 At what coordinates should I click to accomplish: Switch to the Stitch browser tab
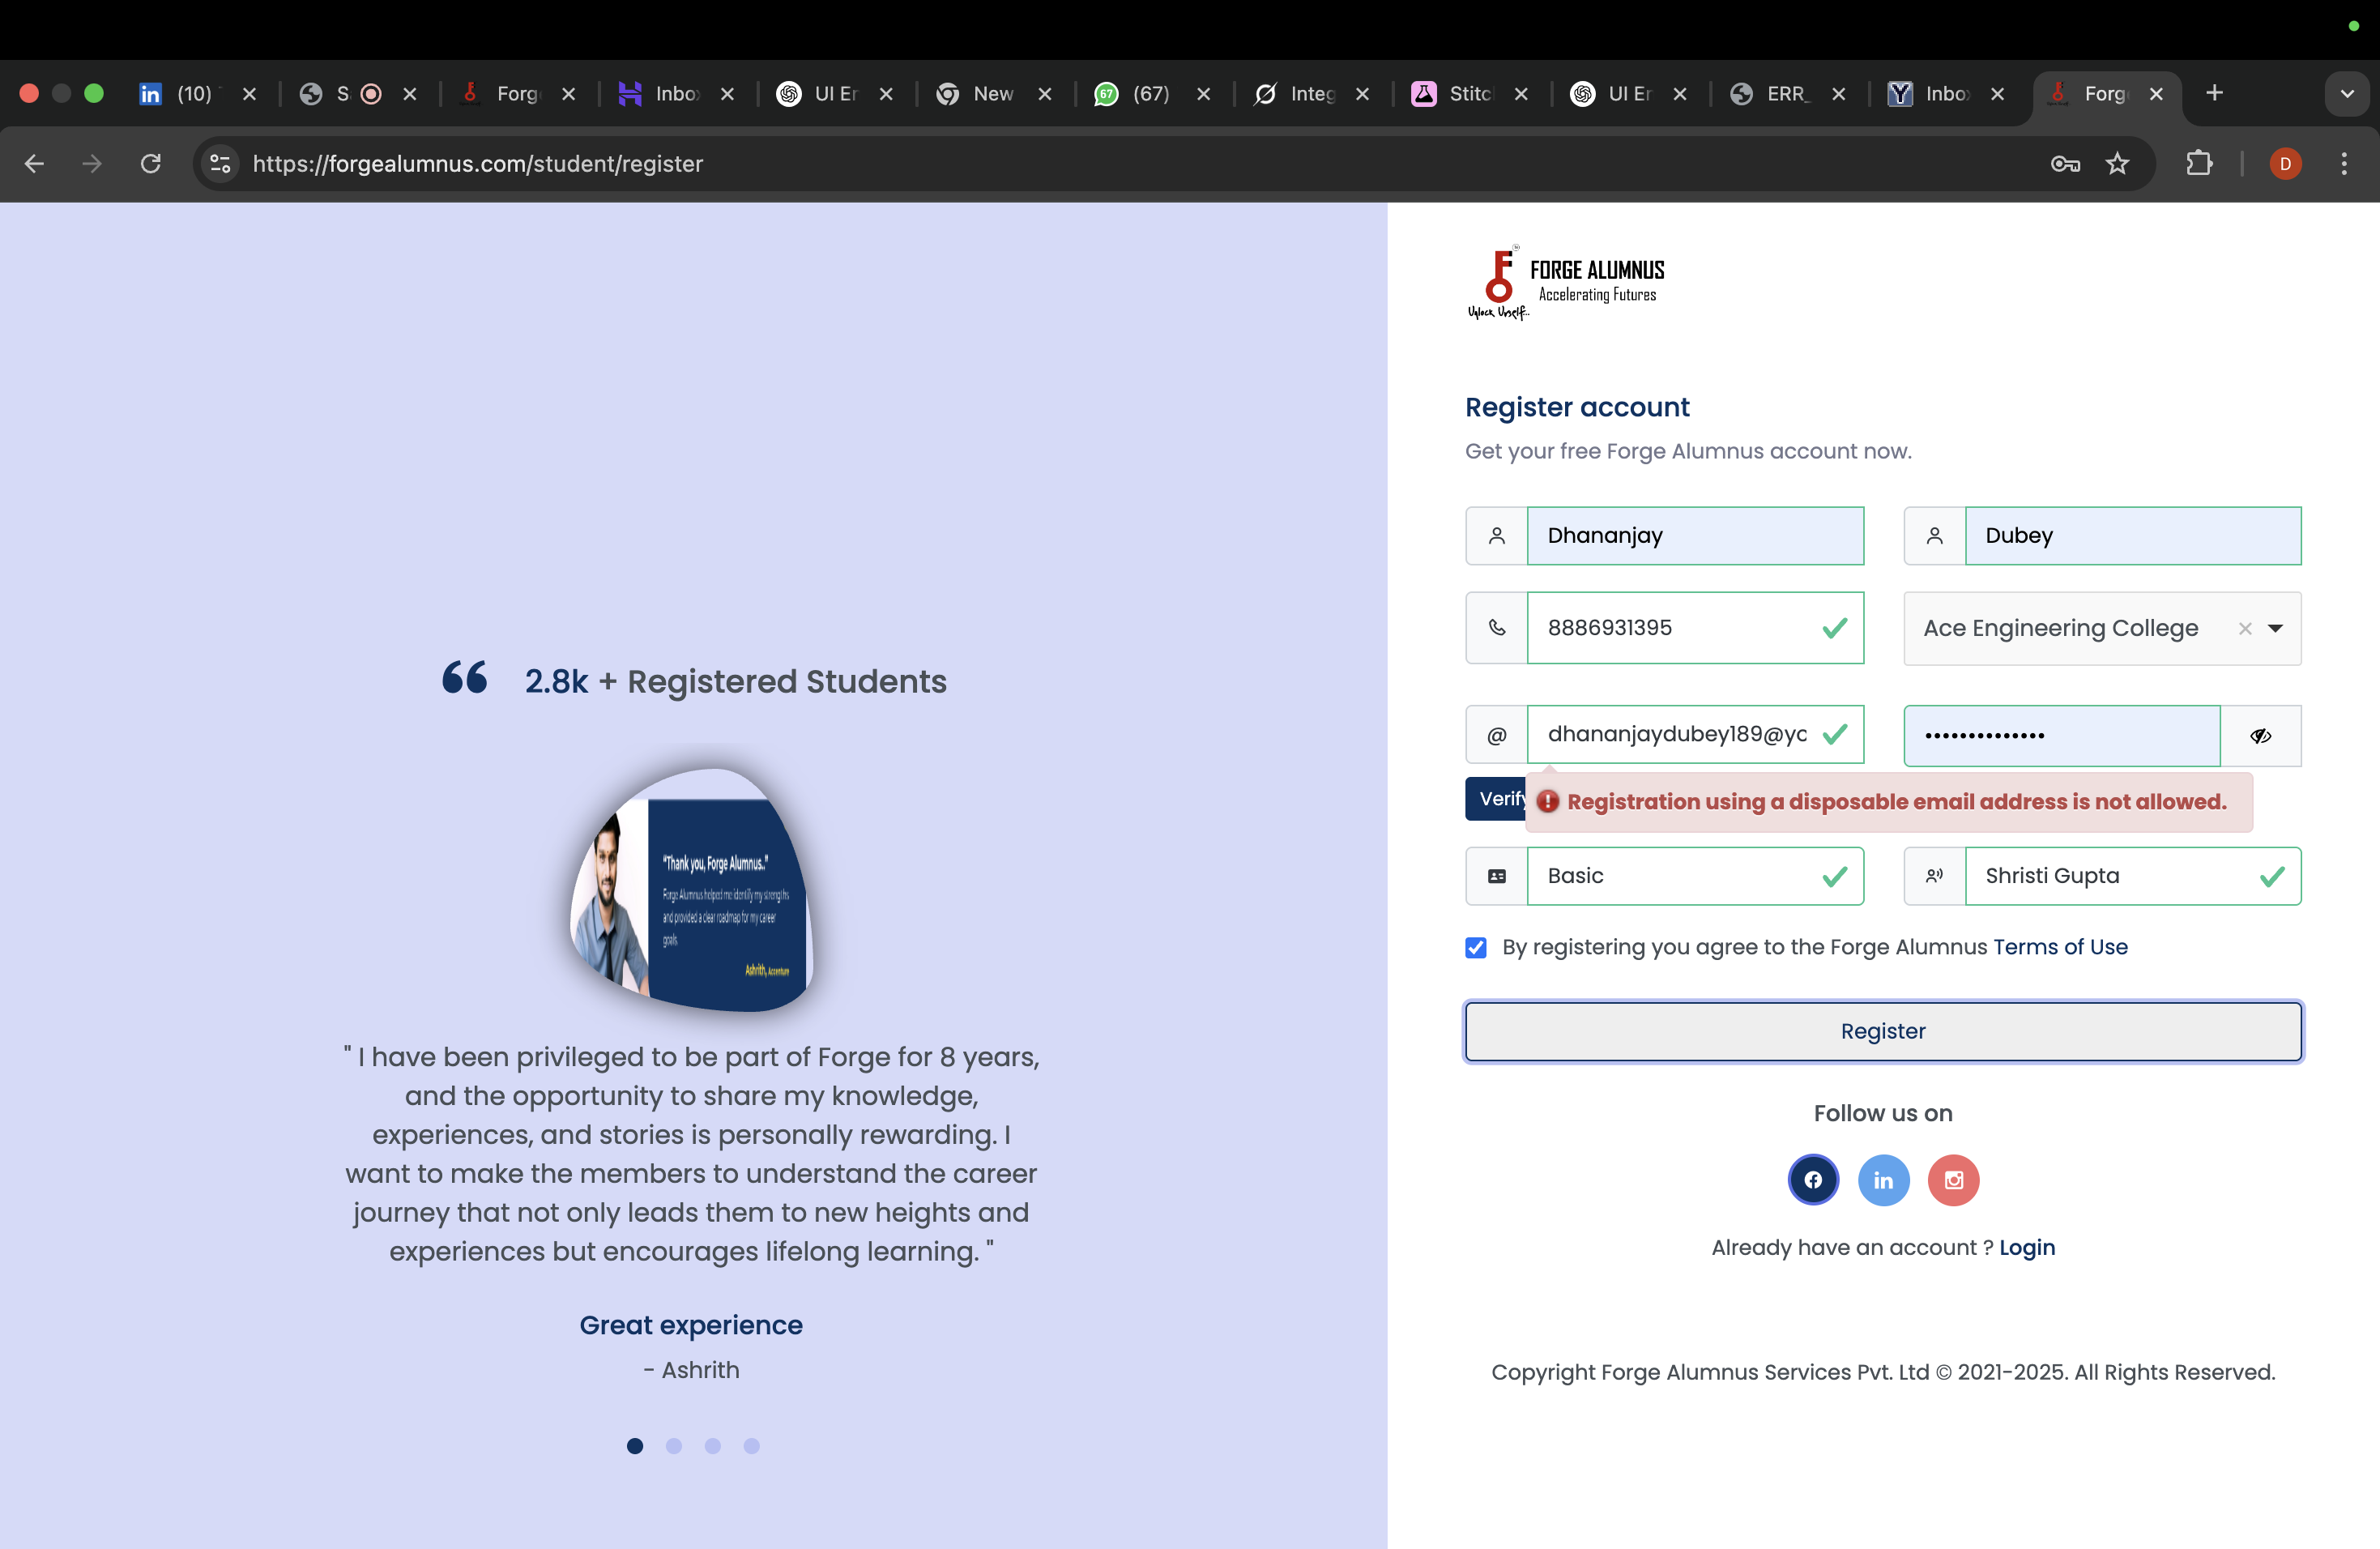coord(1465,93)
